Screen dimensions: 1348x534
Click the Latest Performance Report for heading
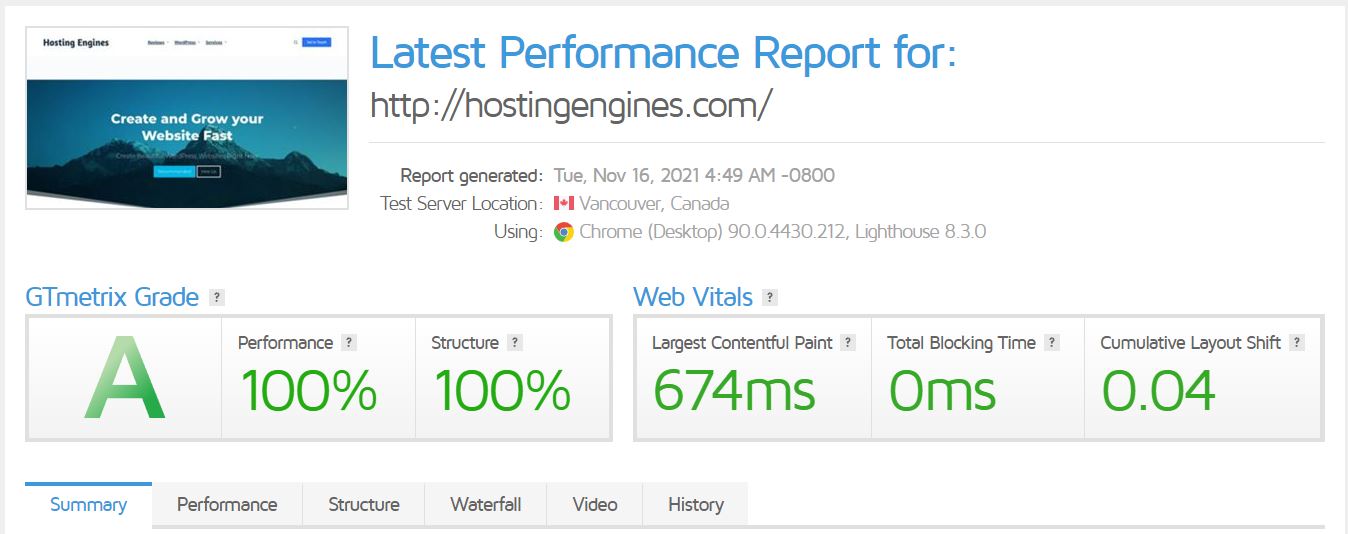663,52
